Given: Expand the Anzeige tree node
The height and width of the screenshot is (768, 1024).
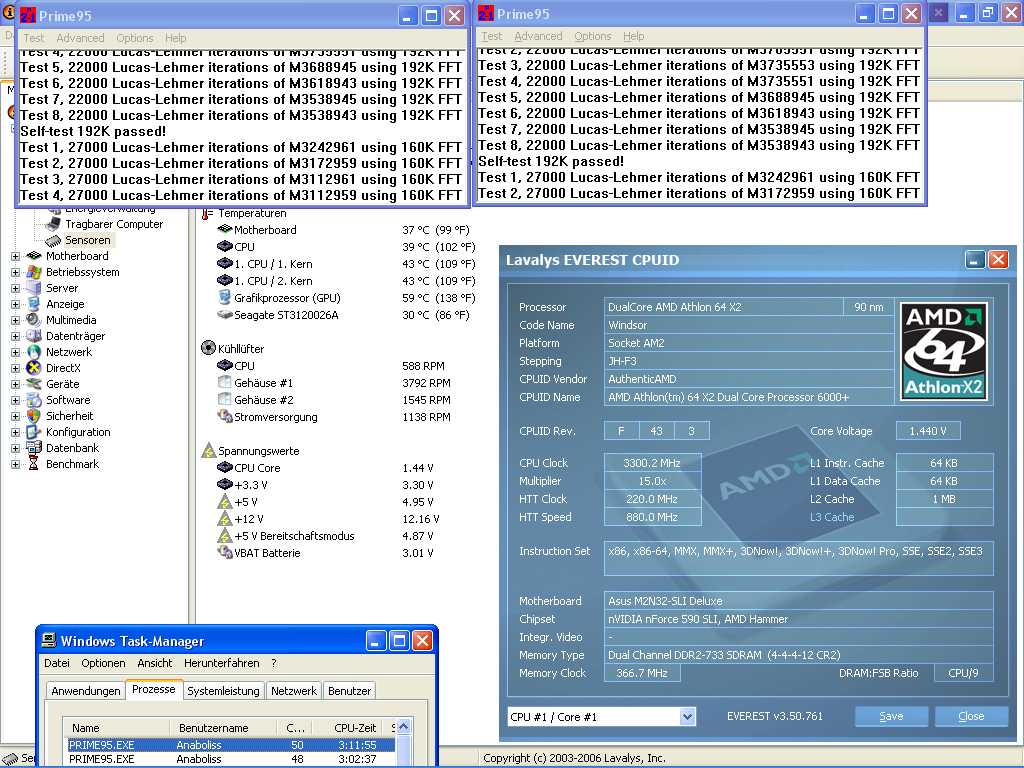Looking at the screenshot, I should coord(16,304).
